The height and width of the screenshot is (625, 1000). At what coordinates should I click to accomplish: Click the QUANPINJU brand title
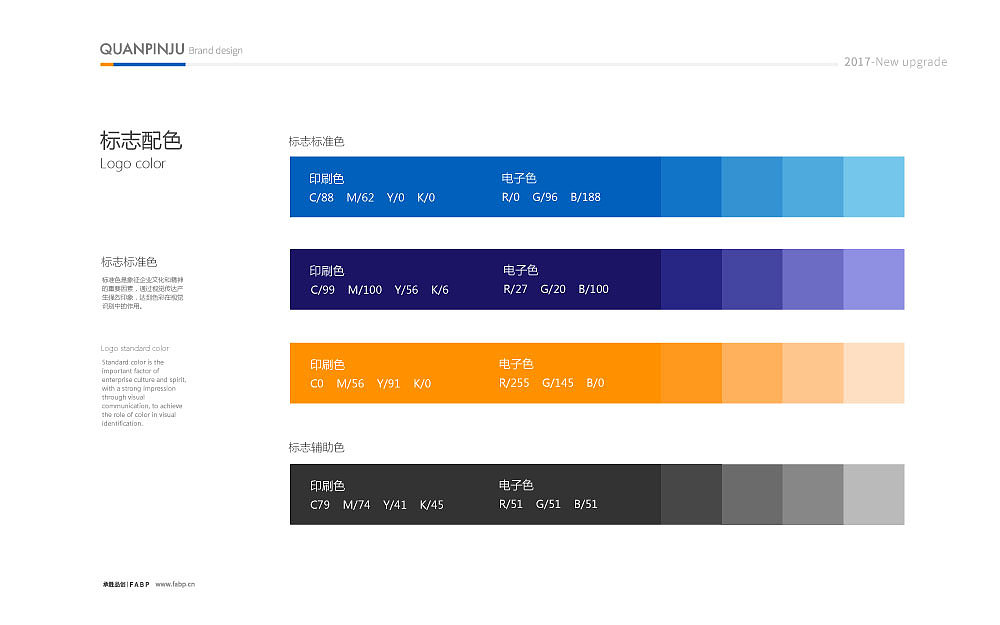pos(142,49)
